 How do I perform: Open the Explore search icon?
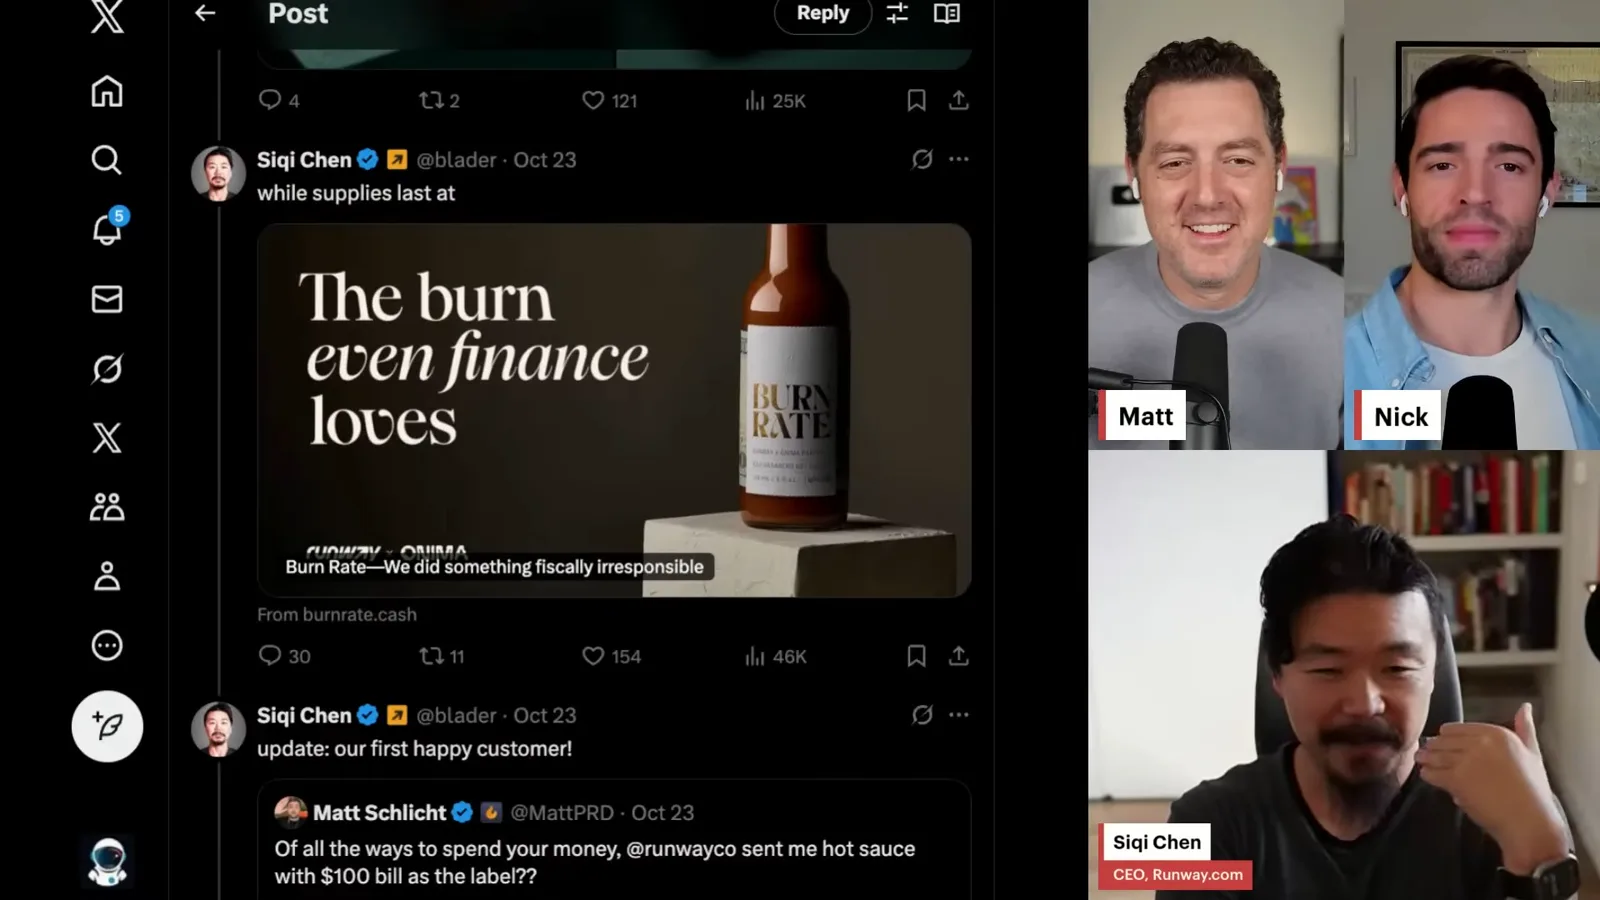pyautogui.click(x=107, y=160)
